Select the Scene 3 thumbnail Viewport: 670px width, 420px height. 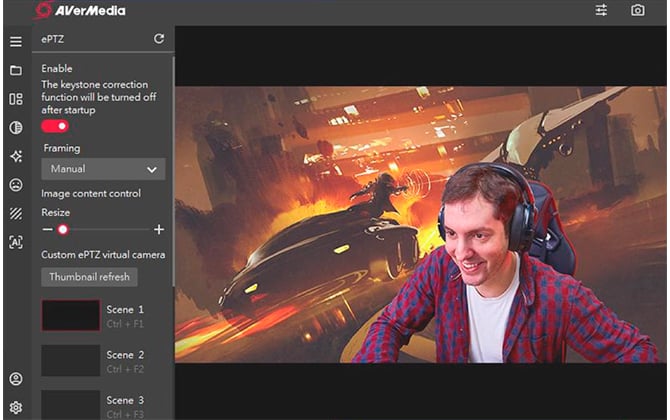[71, 405]
